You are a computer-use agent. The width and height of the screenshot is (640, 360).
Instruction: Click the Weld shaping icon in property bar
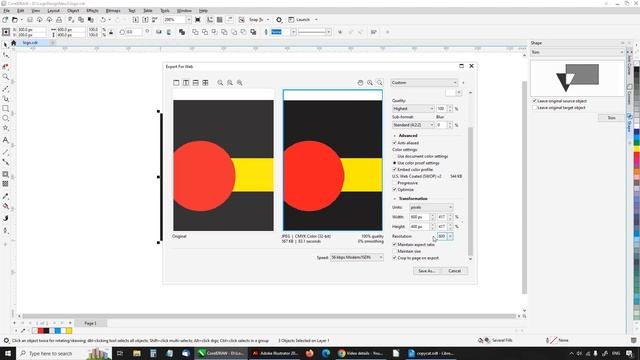(x=195, y=32)
